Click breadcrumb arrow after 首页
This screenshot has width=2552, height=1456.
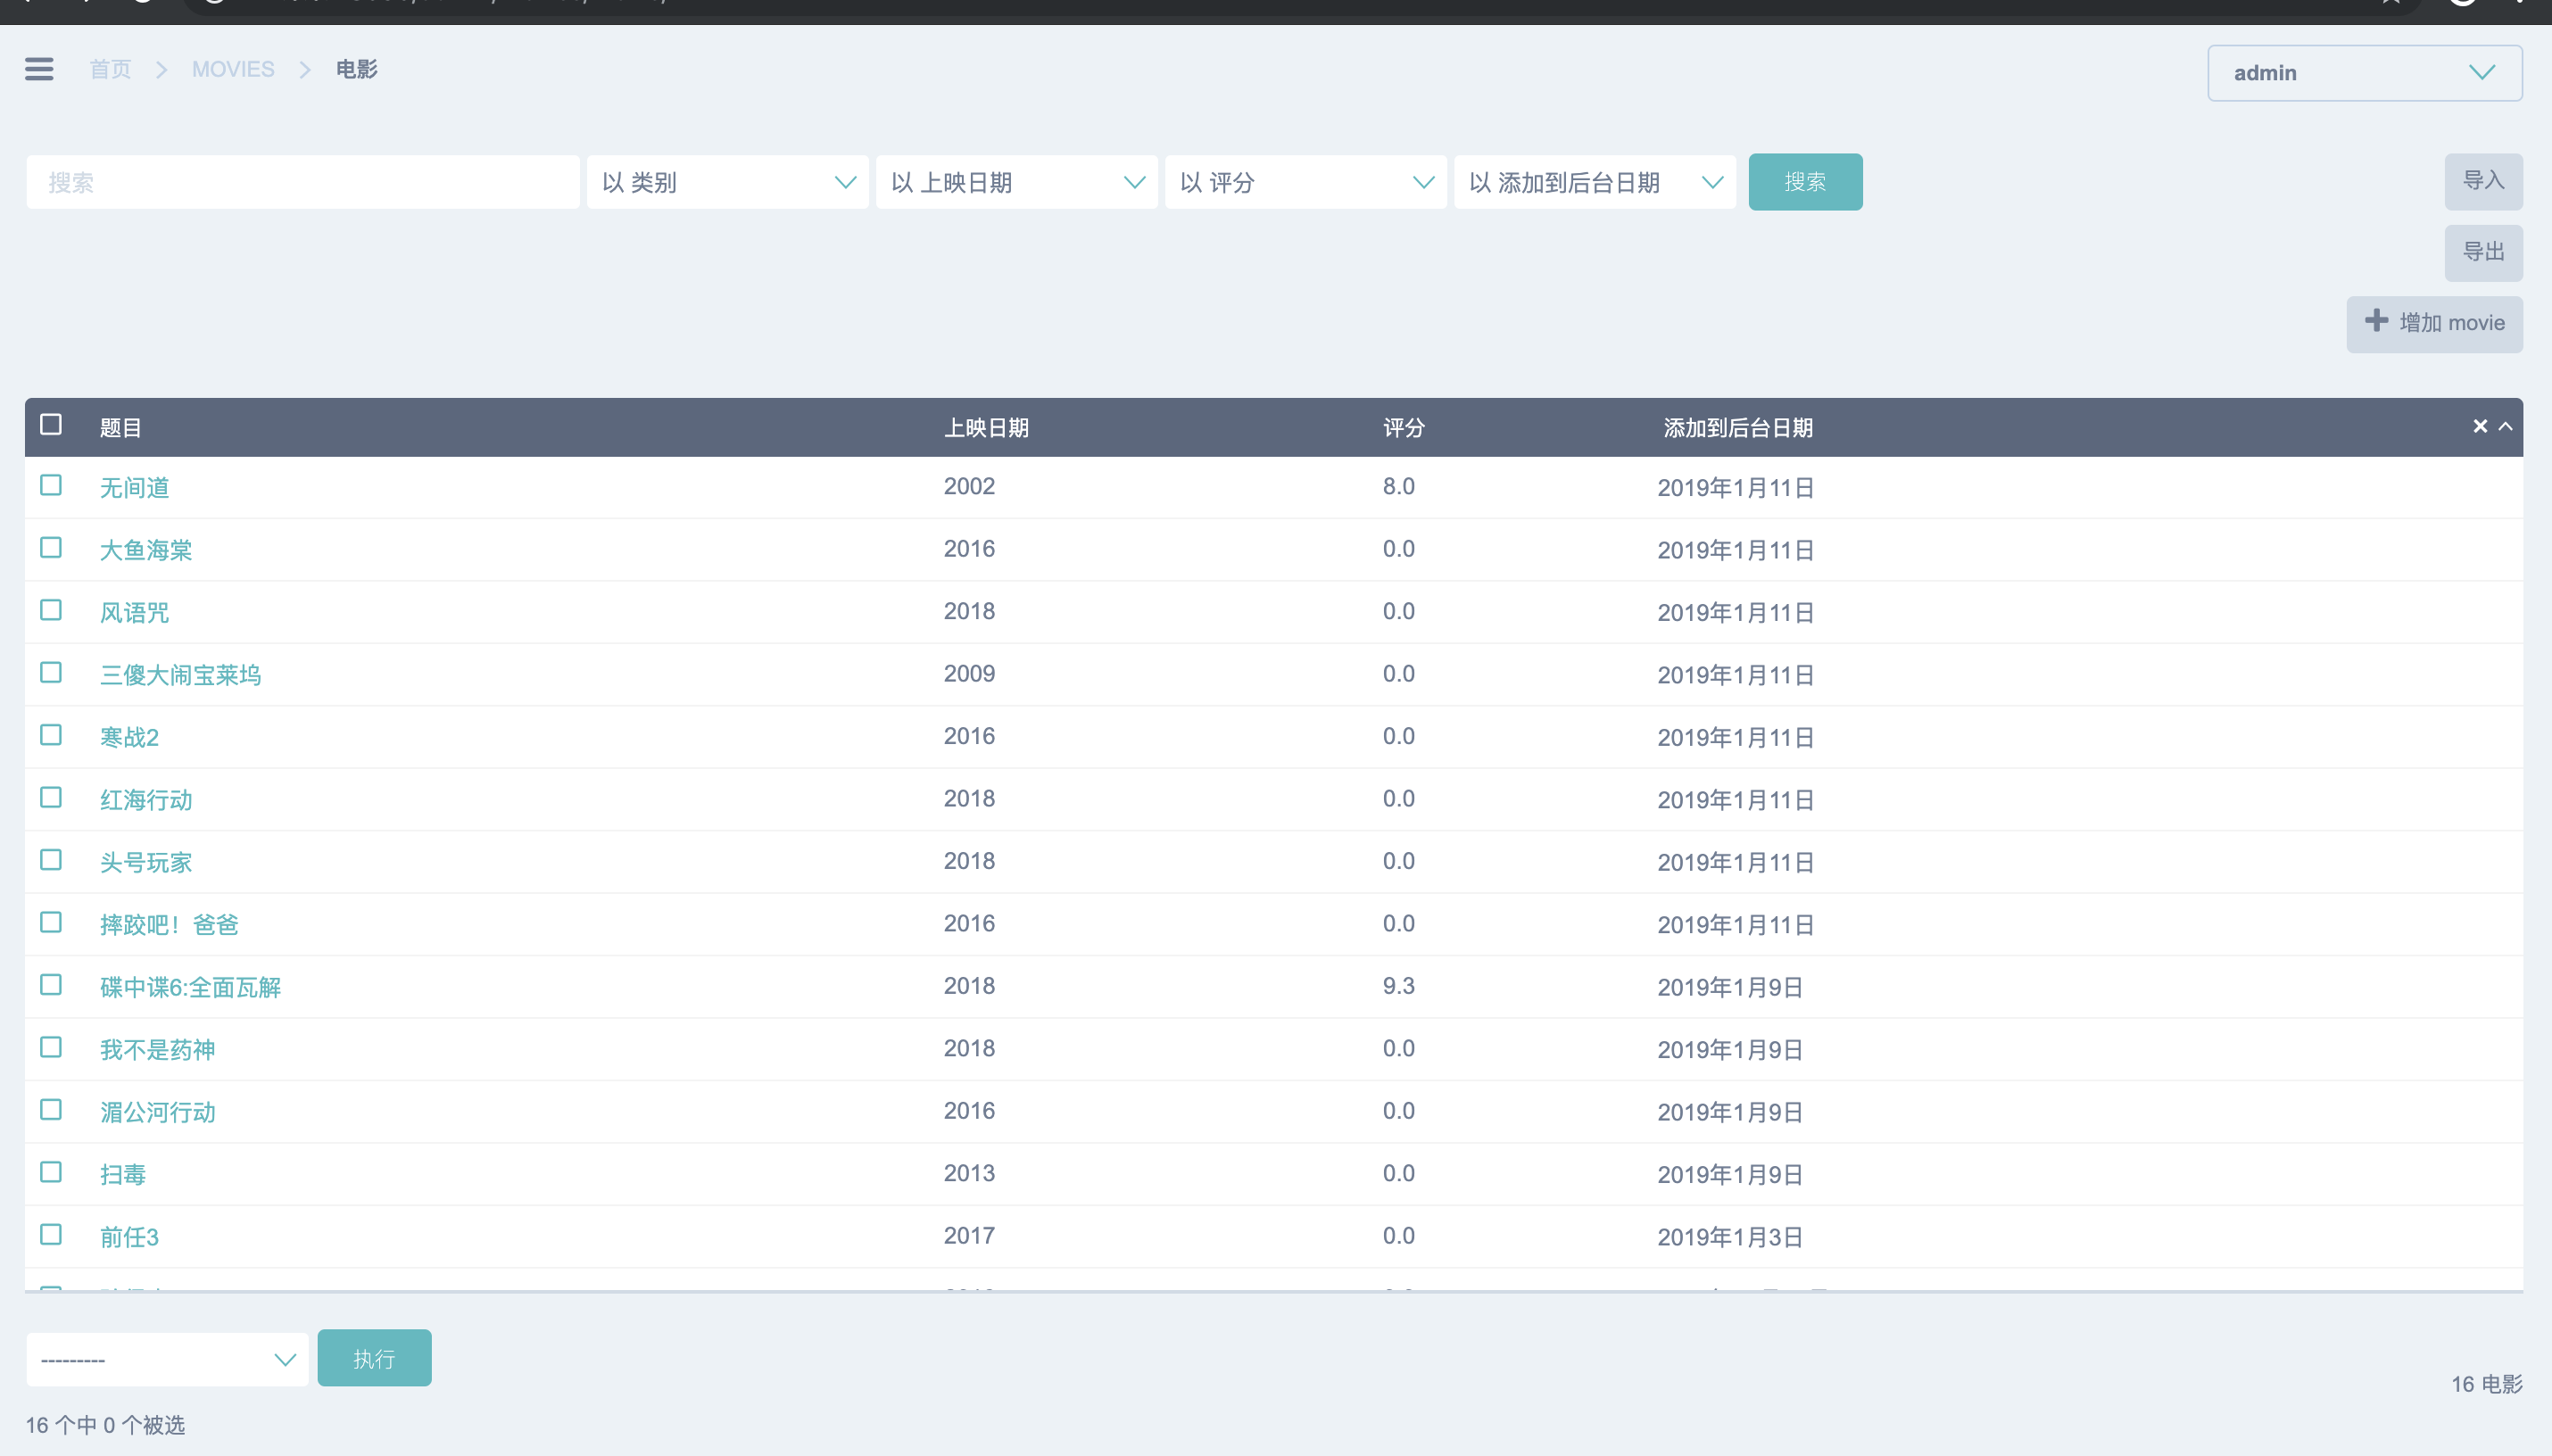pos(161,69)
